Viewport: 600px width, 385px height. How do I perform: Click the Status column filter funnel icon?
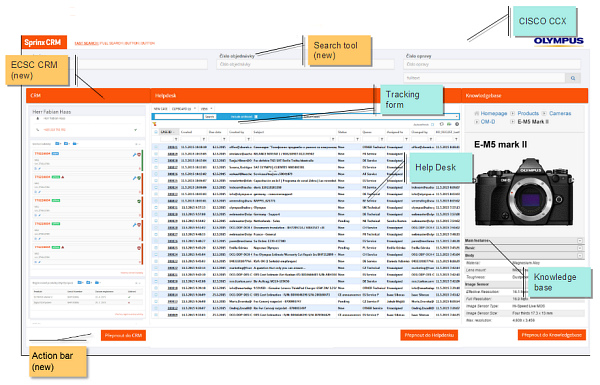pyautogui.click(x=357, y=139)
